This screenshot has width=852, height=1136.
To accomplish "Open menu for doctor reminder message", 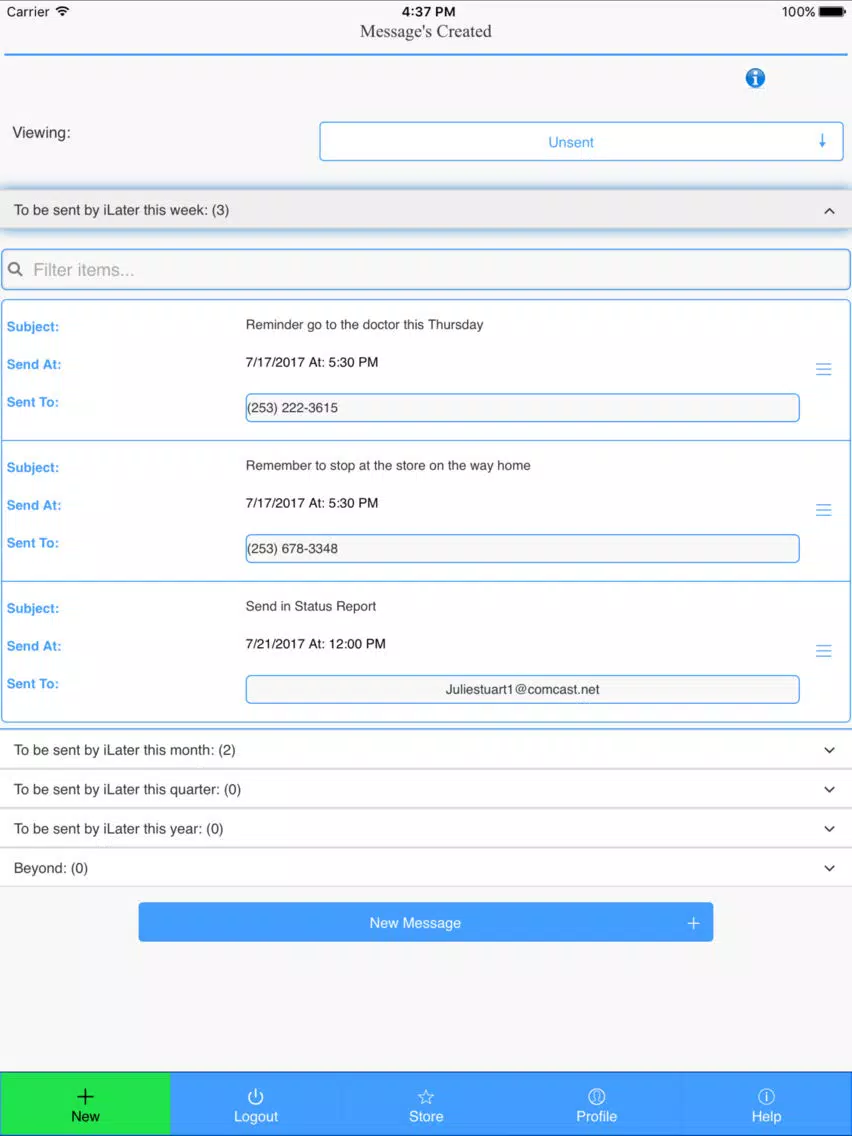I will pos(824,369).
